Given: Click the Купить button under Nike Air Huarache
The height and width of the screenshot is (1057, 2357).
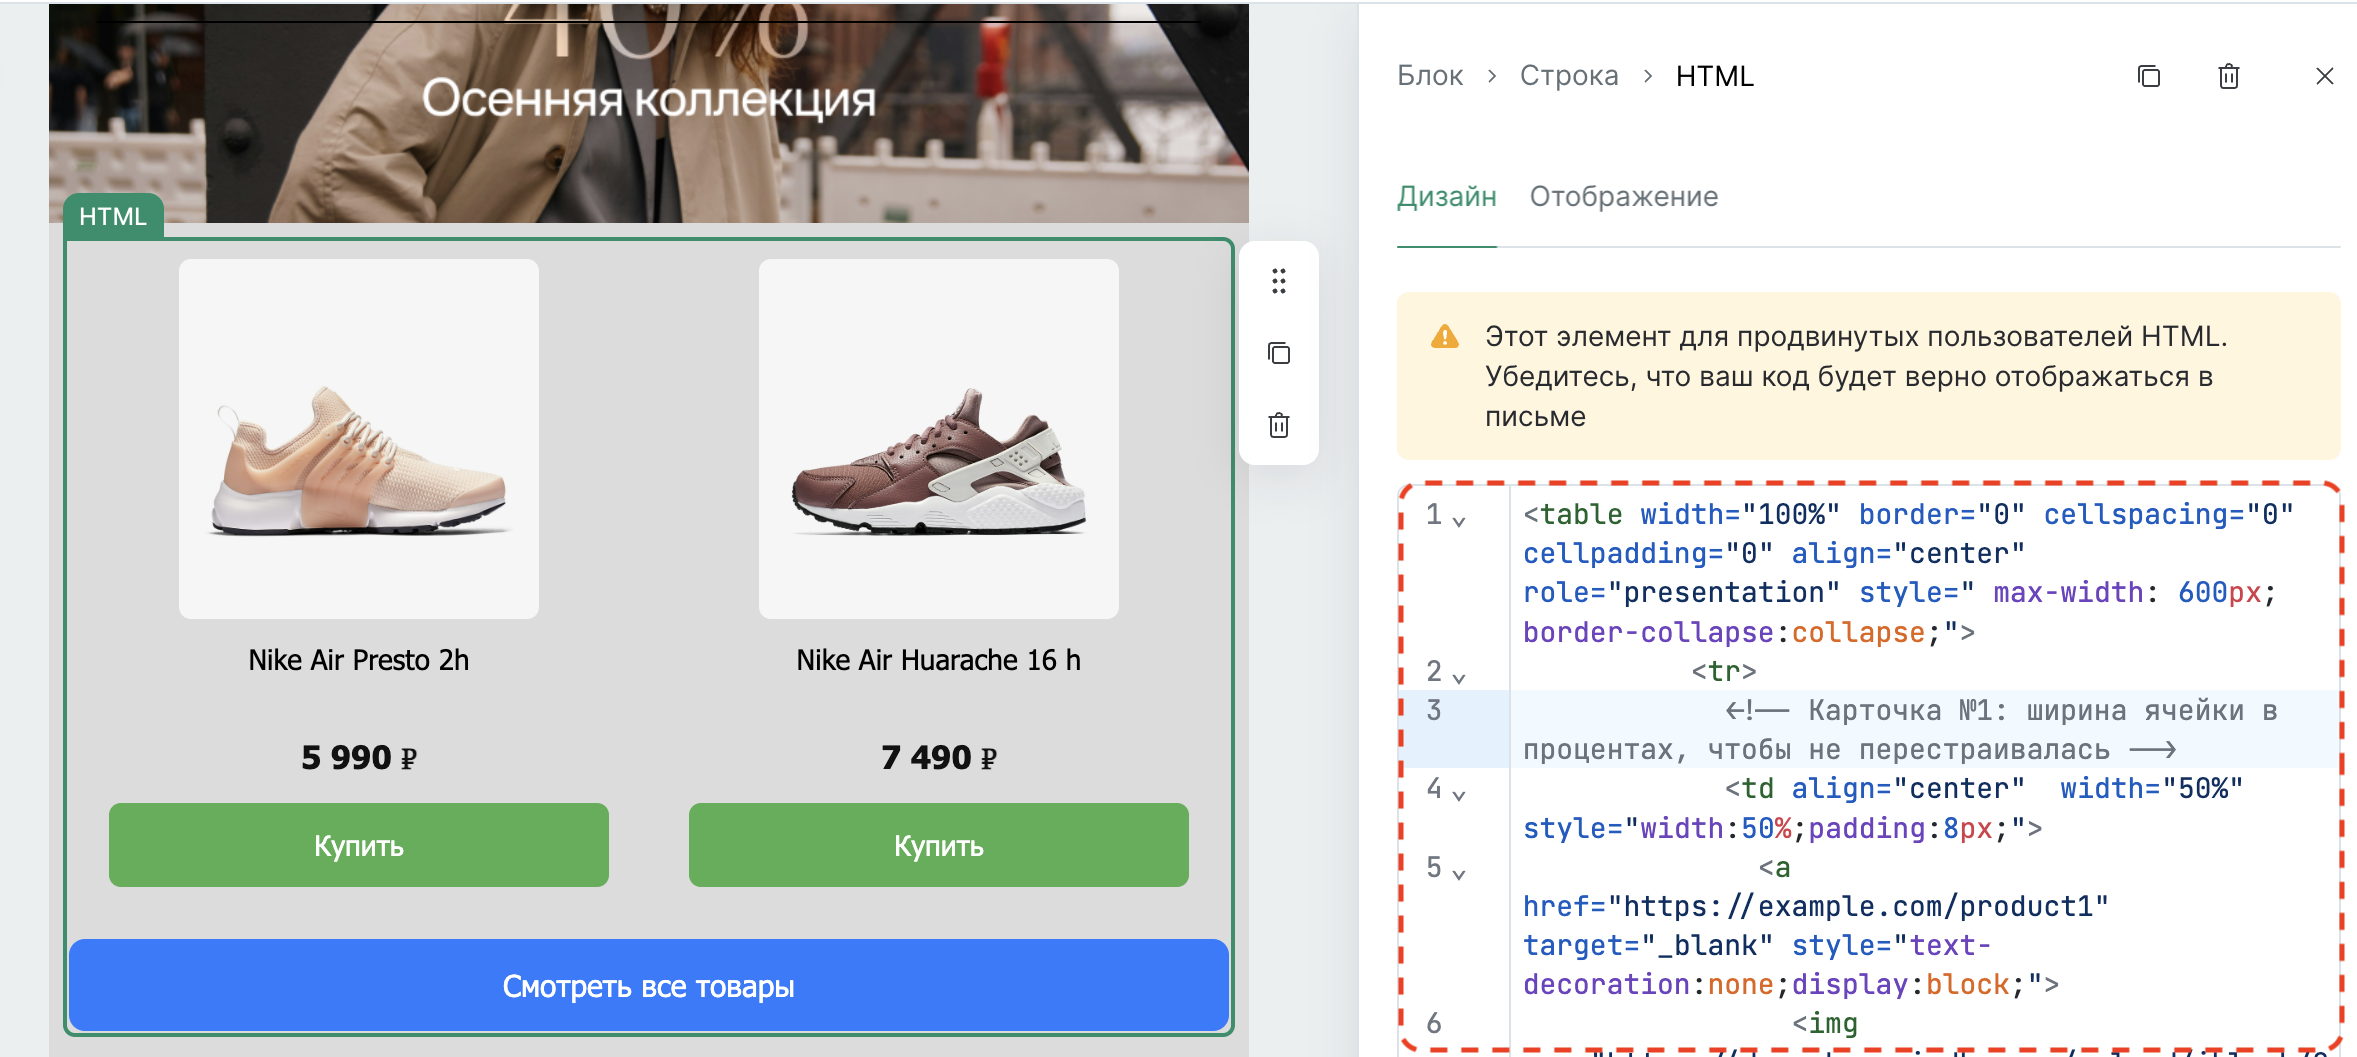Looking at the screenshot, I should [939, 845].
